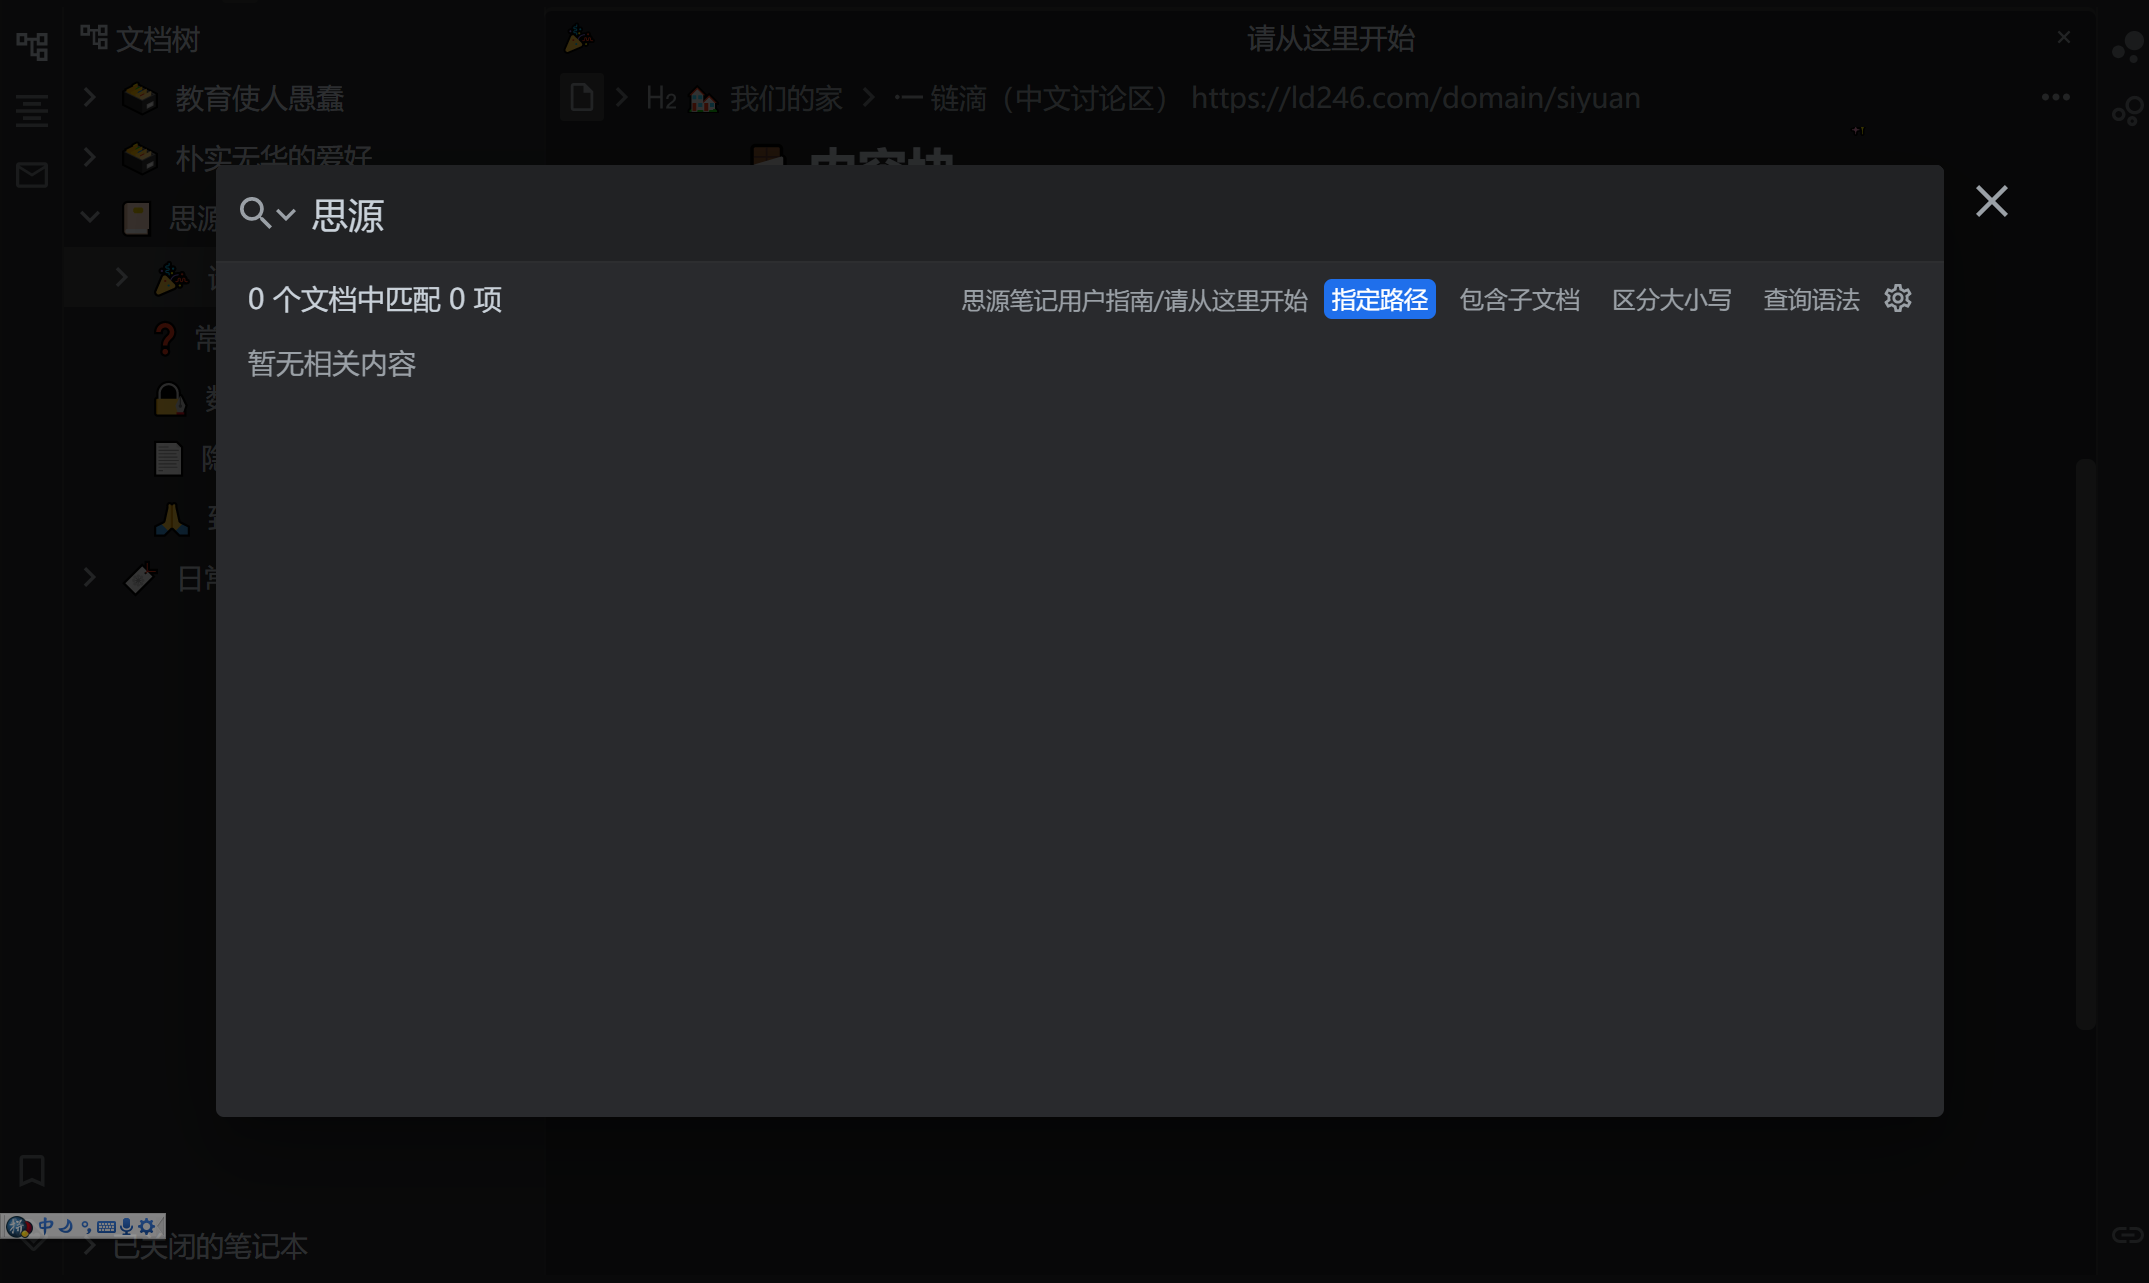Close the search dialog with the X
The width and height of the screenshot is (2149, 1283).
(1990, 201)
